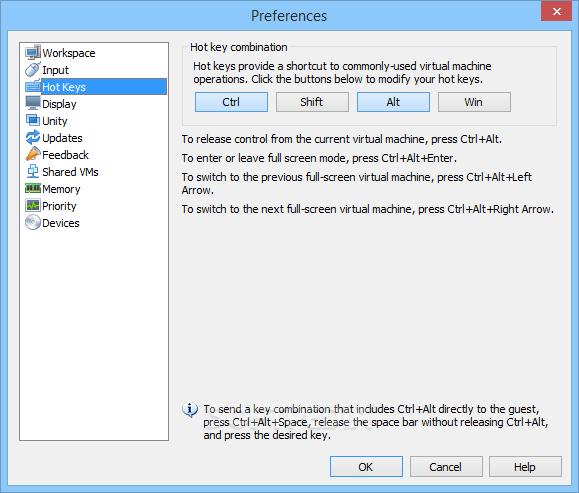Select Input in the preferences list

coord(55,70)
